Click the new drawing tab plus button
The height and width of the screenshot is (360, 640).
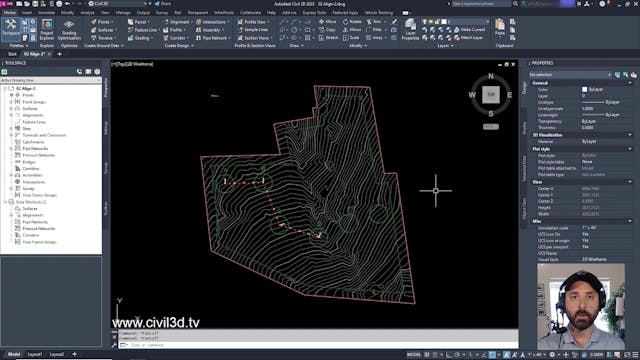(60, 54)
